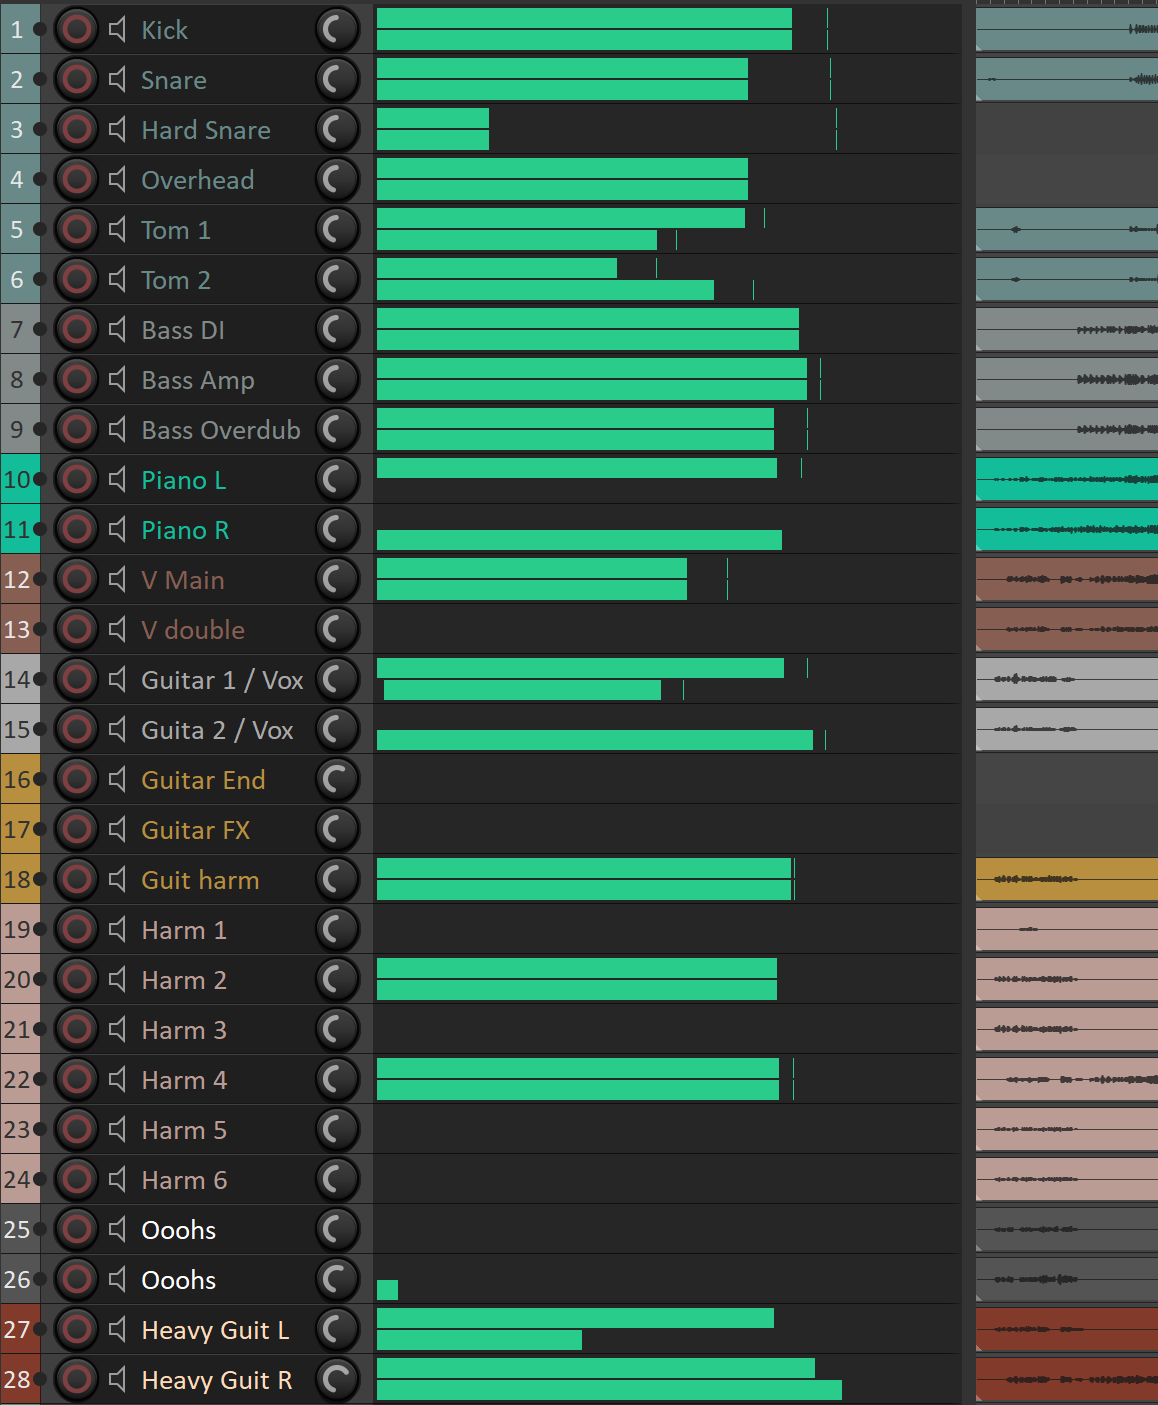The image size is (1158, 1405).
Task: Click the speaker icon on Heavy Guit R
Action: click(117, 1380)
